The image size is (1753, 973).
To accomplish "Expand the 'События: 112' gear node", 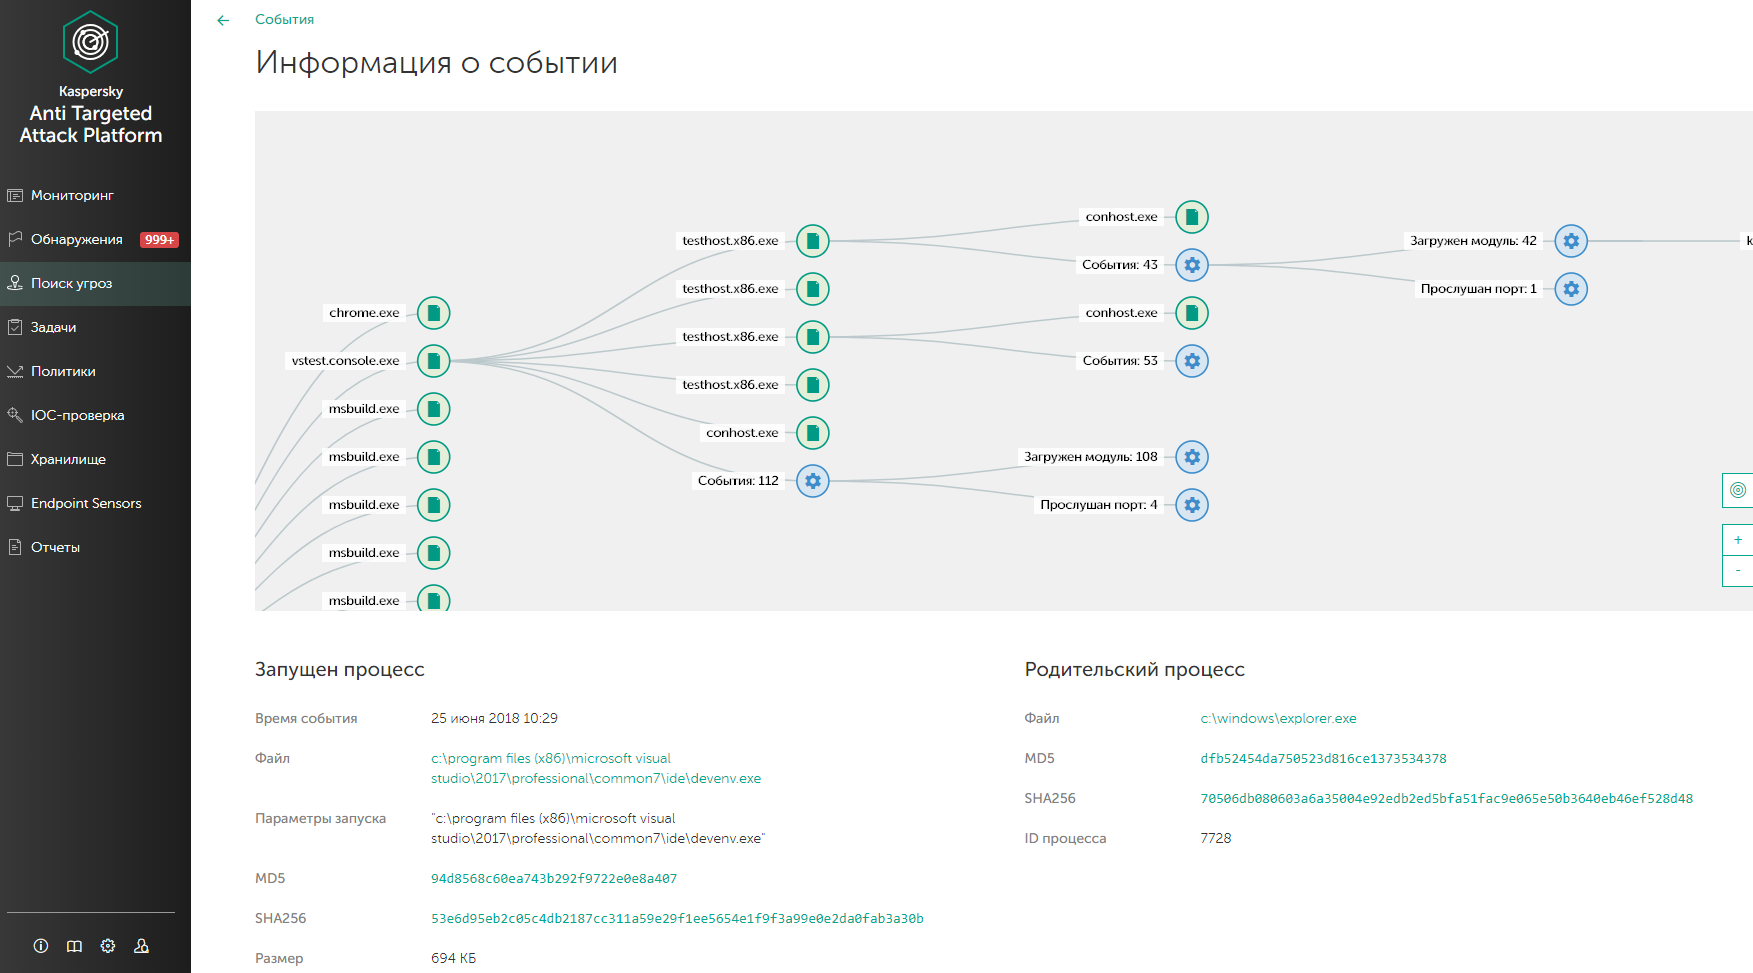I will [x=813, y=481].
